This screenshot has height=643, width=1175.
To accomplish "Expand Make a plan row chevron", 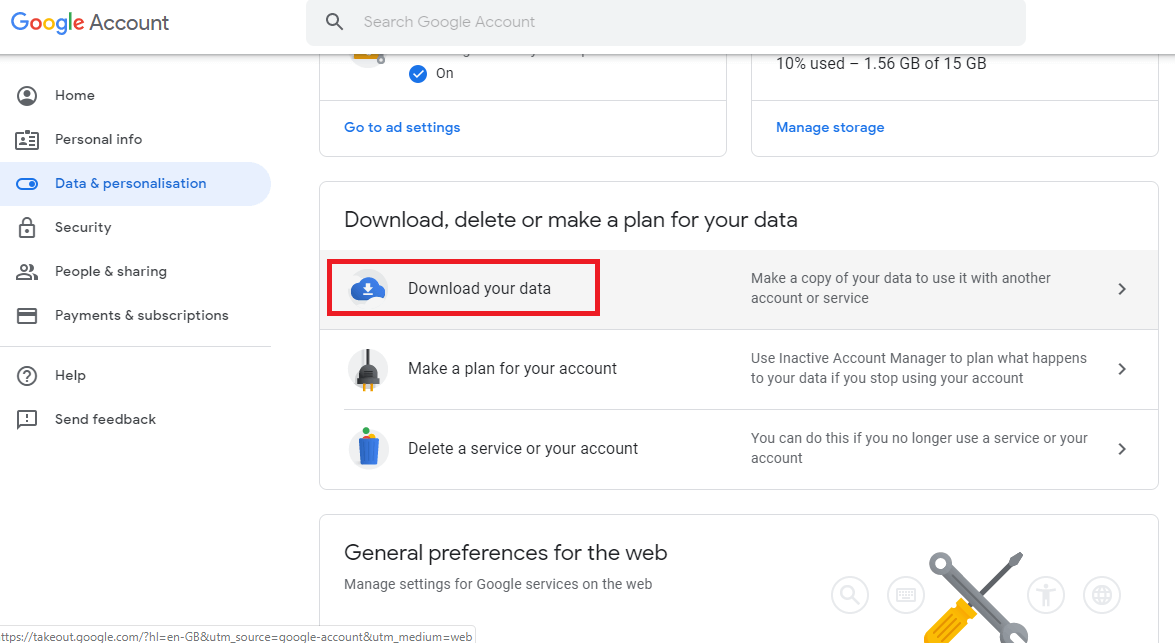I will tap(1122, 369).
